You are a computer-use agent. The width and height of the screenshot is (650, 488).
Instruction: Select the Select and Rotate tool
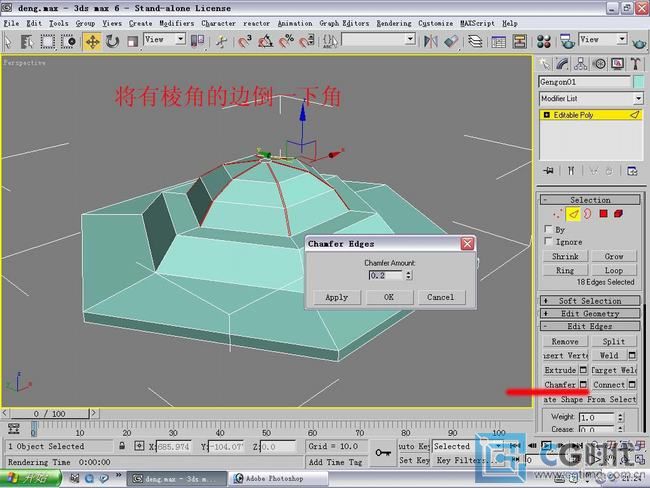point(112,41)
